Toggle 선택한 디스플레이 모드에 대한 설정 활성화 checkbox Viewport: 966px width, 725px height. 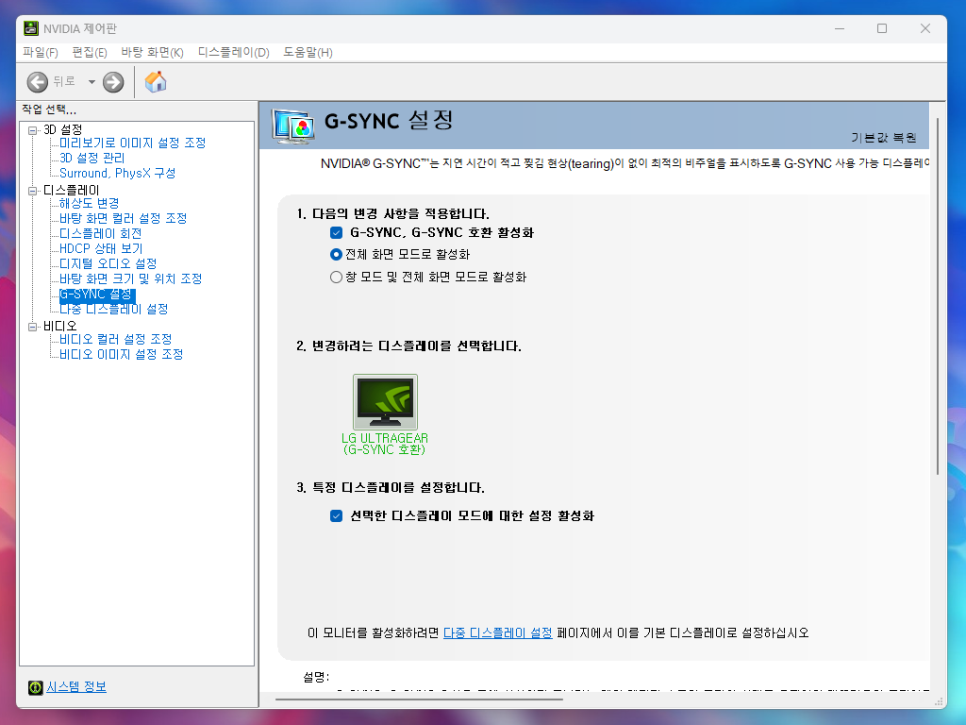pos(336,516)
